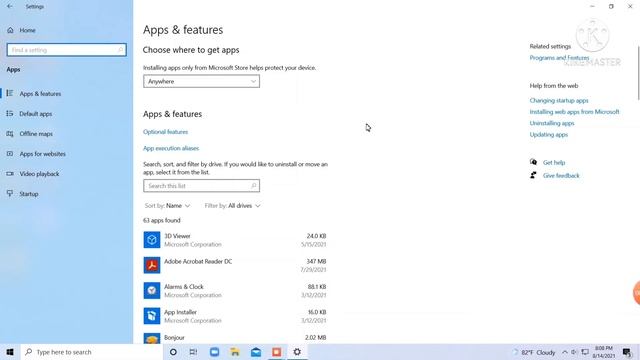Click the 82°F Cloudy weather widget
Viewport: 640px width, 360px height.
click(534, 352)
